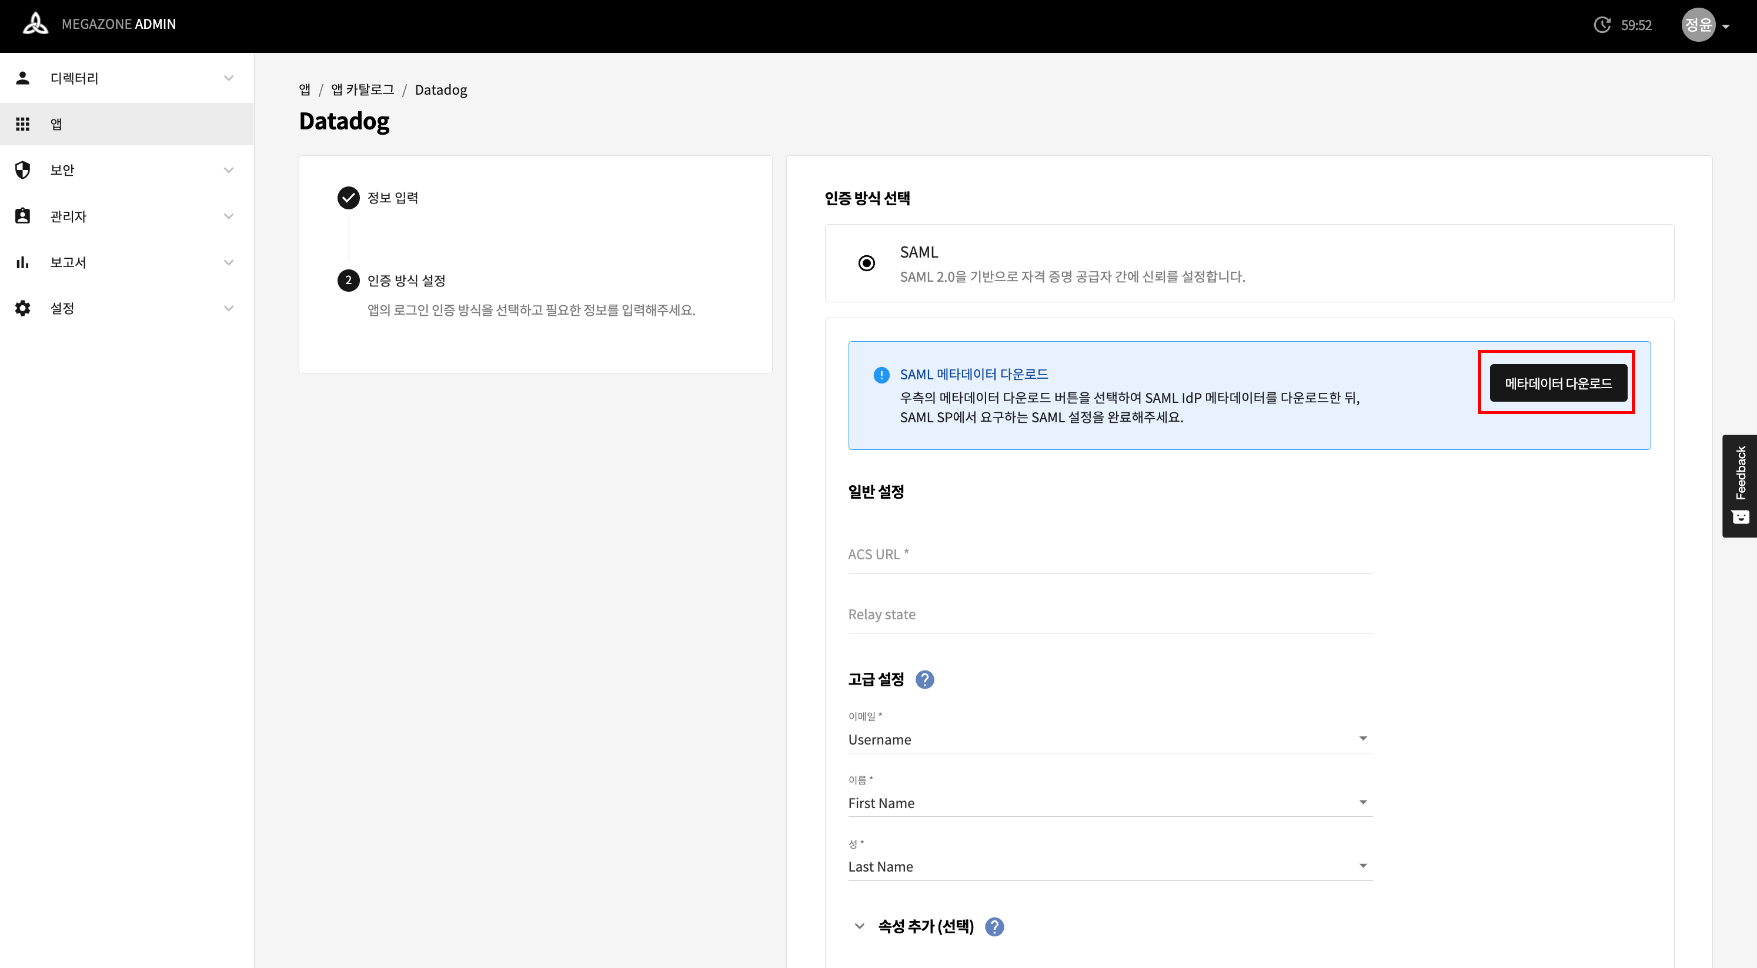The image size is (1757, 968).
Task: Click the 관리자 badge icon
Action: 23,216
